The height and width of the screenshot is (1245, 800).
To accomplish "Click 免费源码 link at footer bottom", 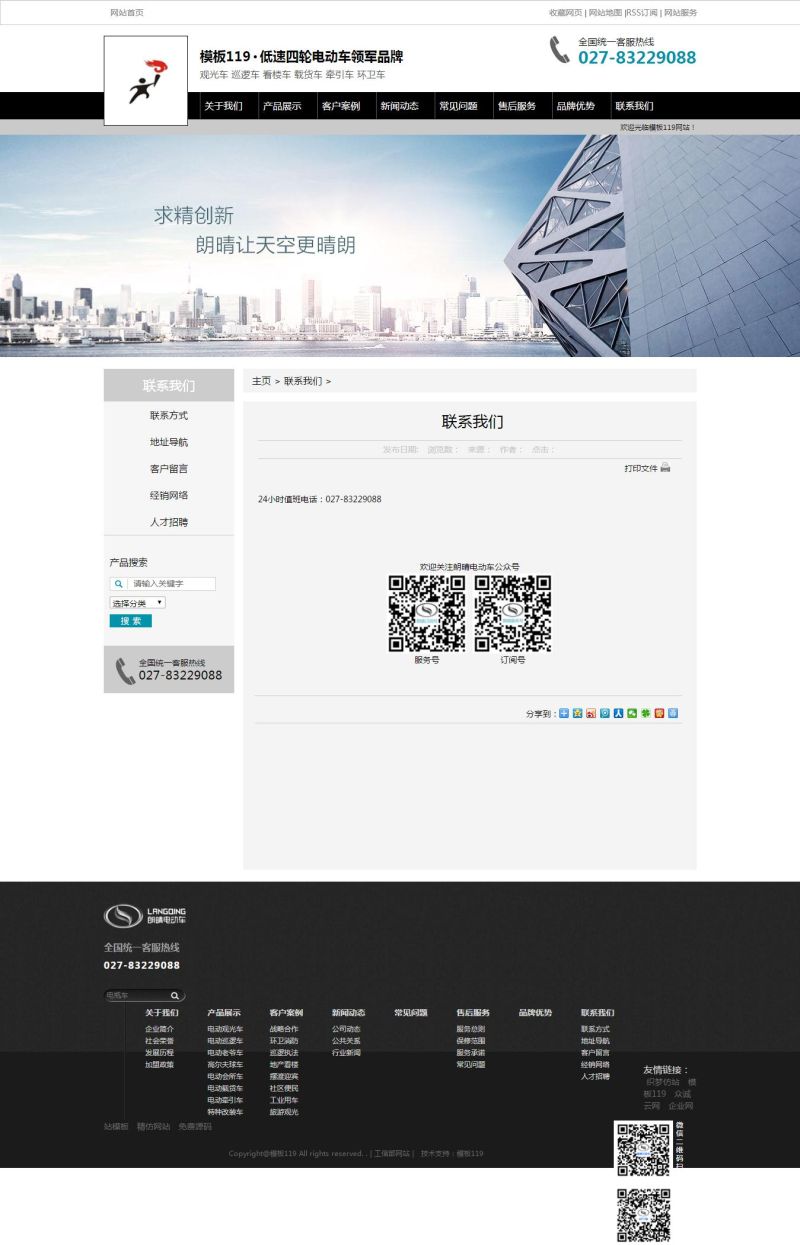I will (195, 1126).
